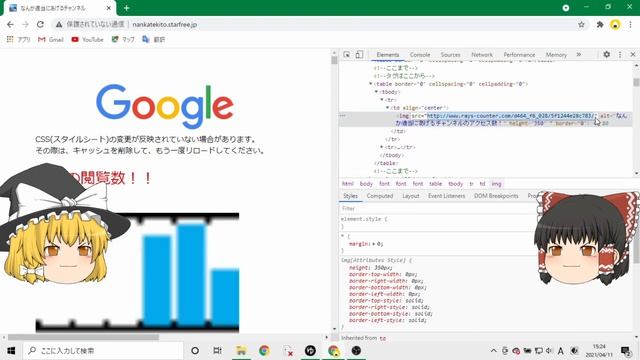
Task: Open the Windows Start menu
Action: 11,351
